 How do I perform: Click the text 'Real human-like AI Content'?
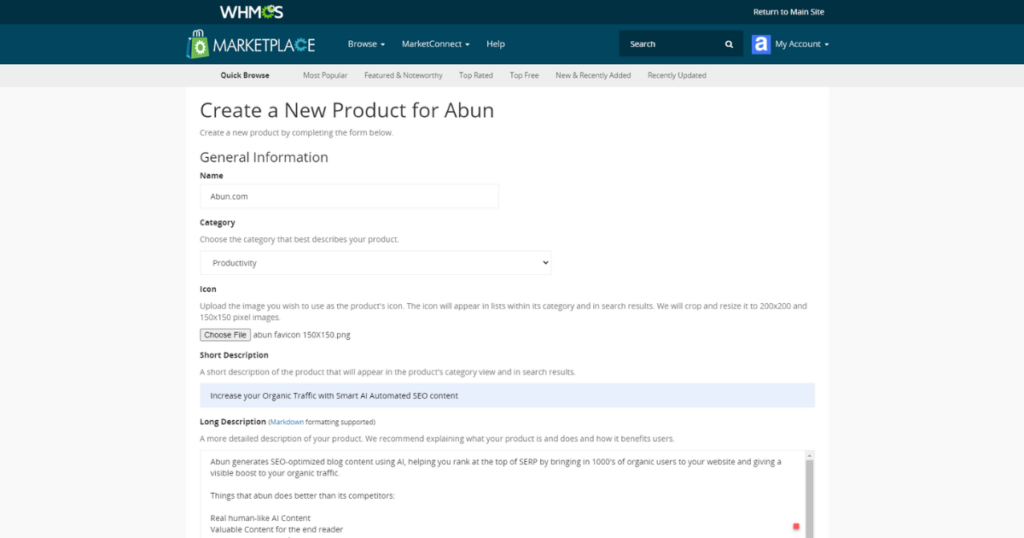pyautogui.click(x=261, y=518)
